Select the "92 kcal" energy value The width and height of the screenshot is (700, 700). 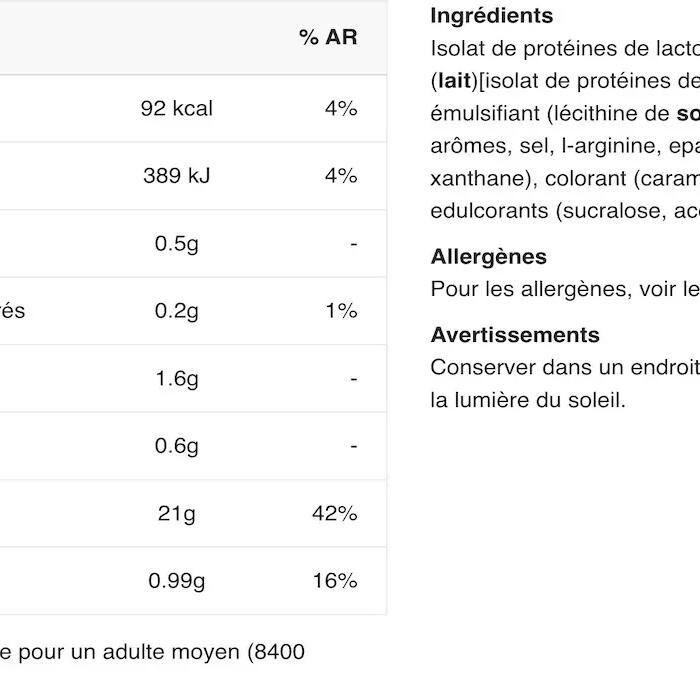177,108
